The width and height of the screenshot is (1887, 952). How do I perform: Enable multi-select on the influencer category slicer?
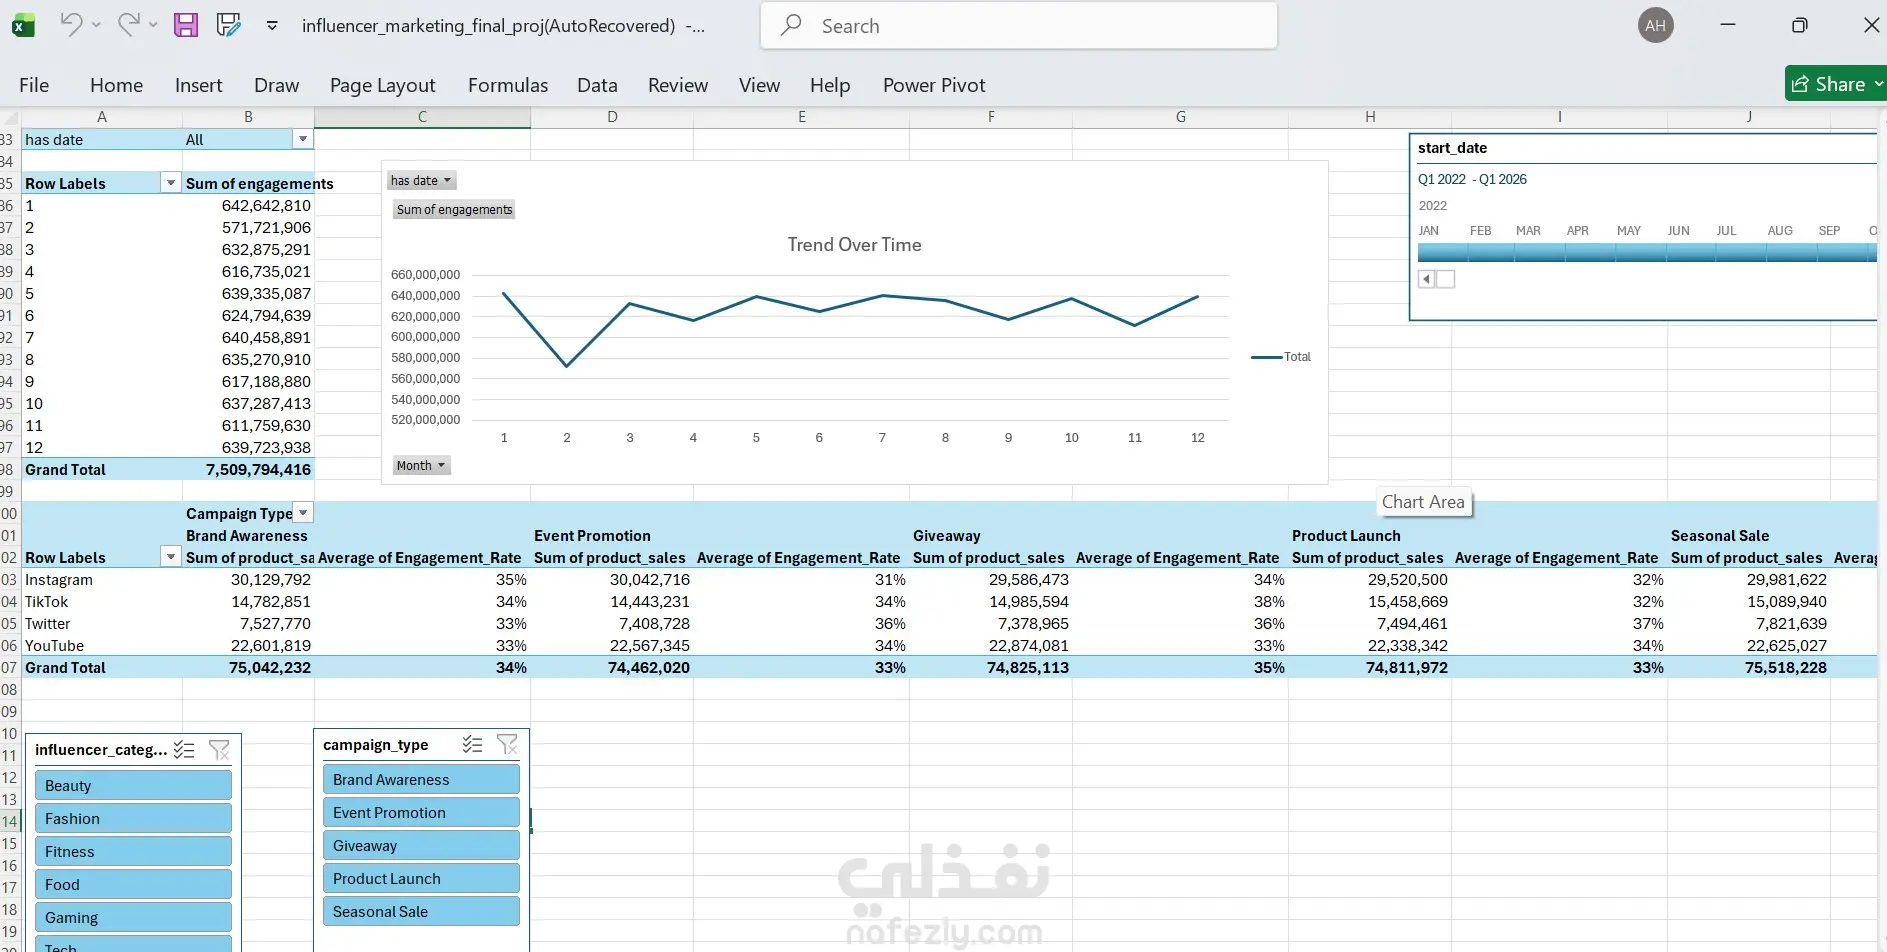coord(184,750)
